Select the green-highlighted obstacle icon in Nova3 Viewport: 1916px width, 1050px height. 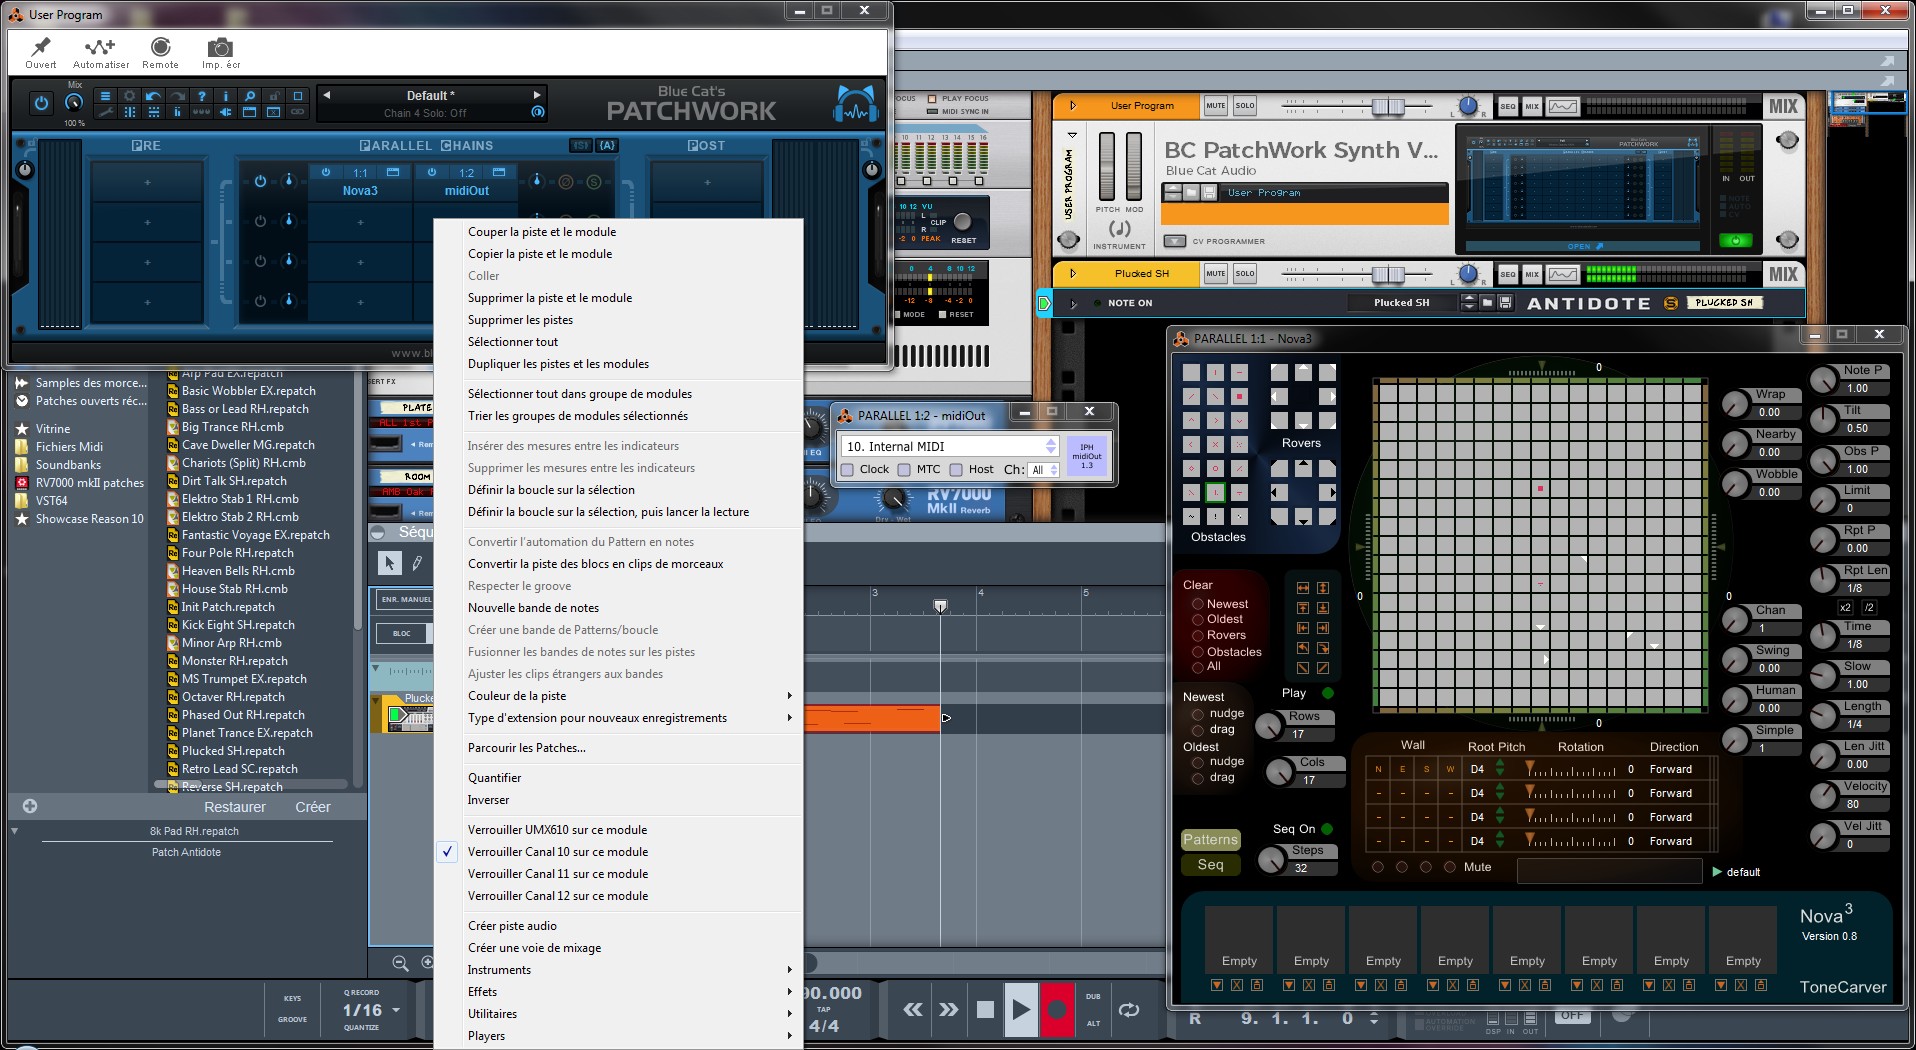click(x=1215, y=492)
